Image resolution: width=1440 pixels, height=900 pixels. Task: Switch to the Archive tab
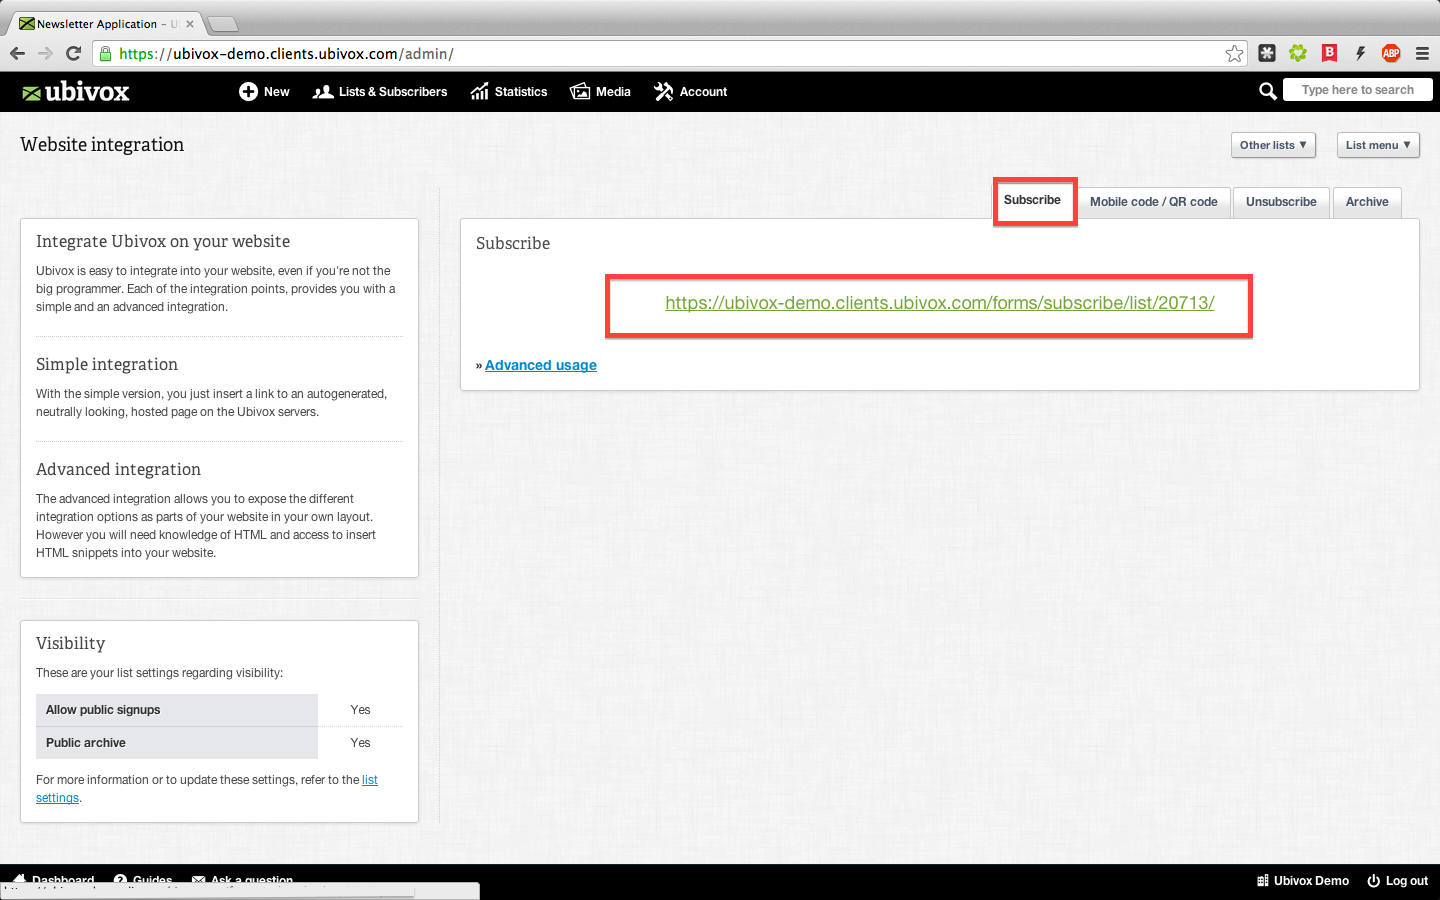(1367, 202)
